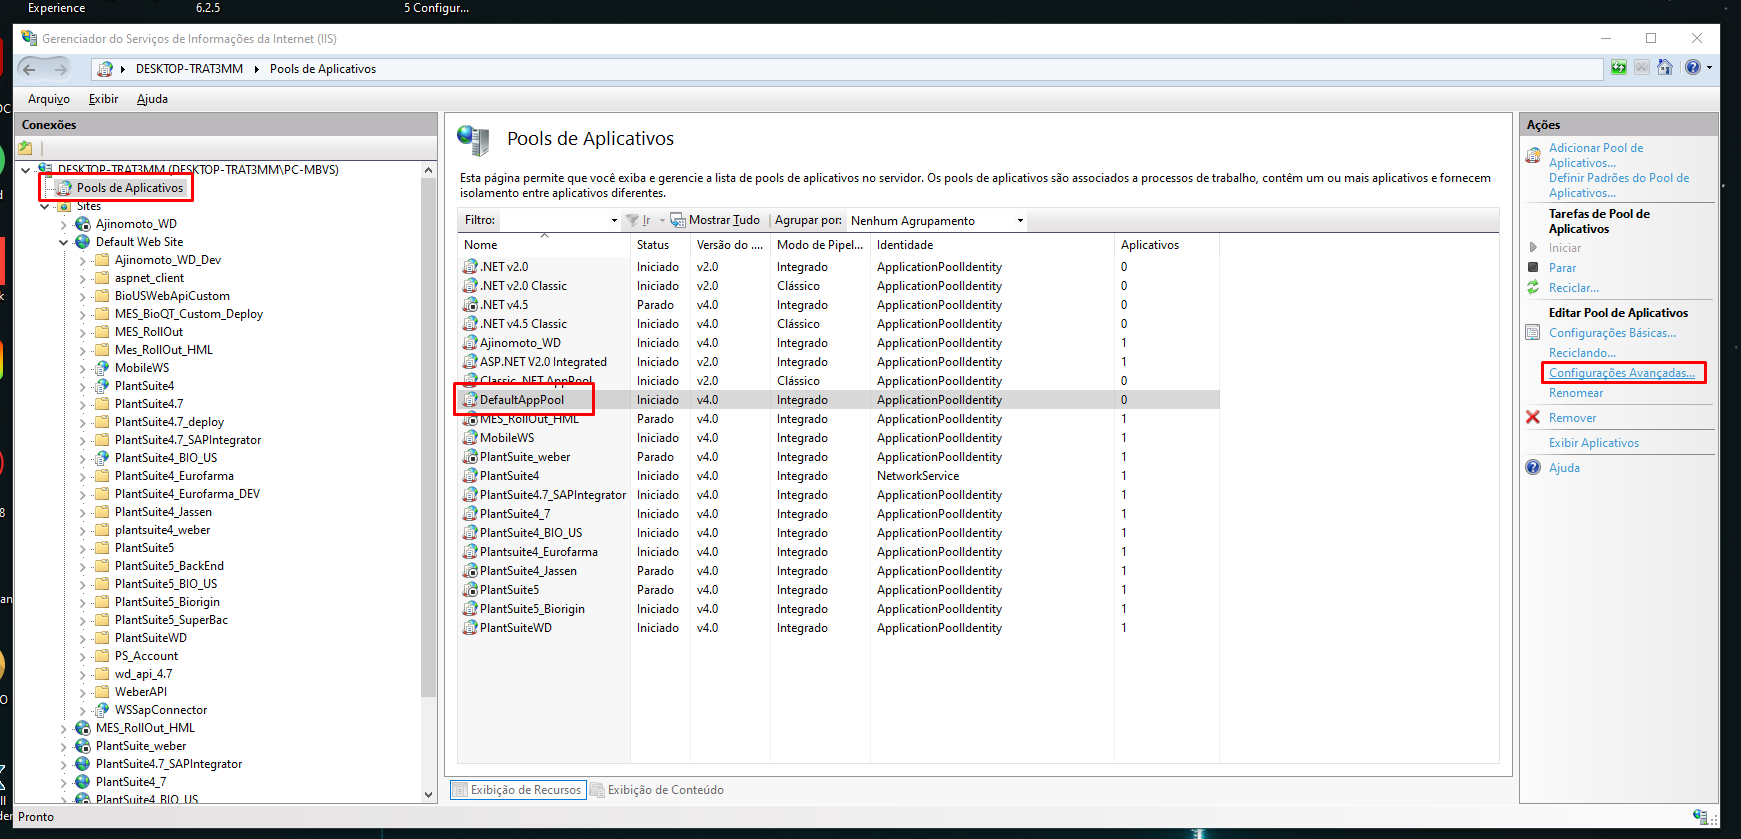Click the Configurações Básicas icon

tap(1533, 332)
